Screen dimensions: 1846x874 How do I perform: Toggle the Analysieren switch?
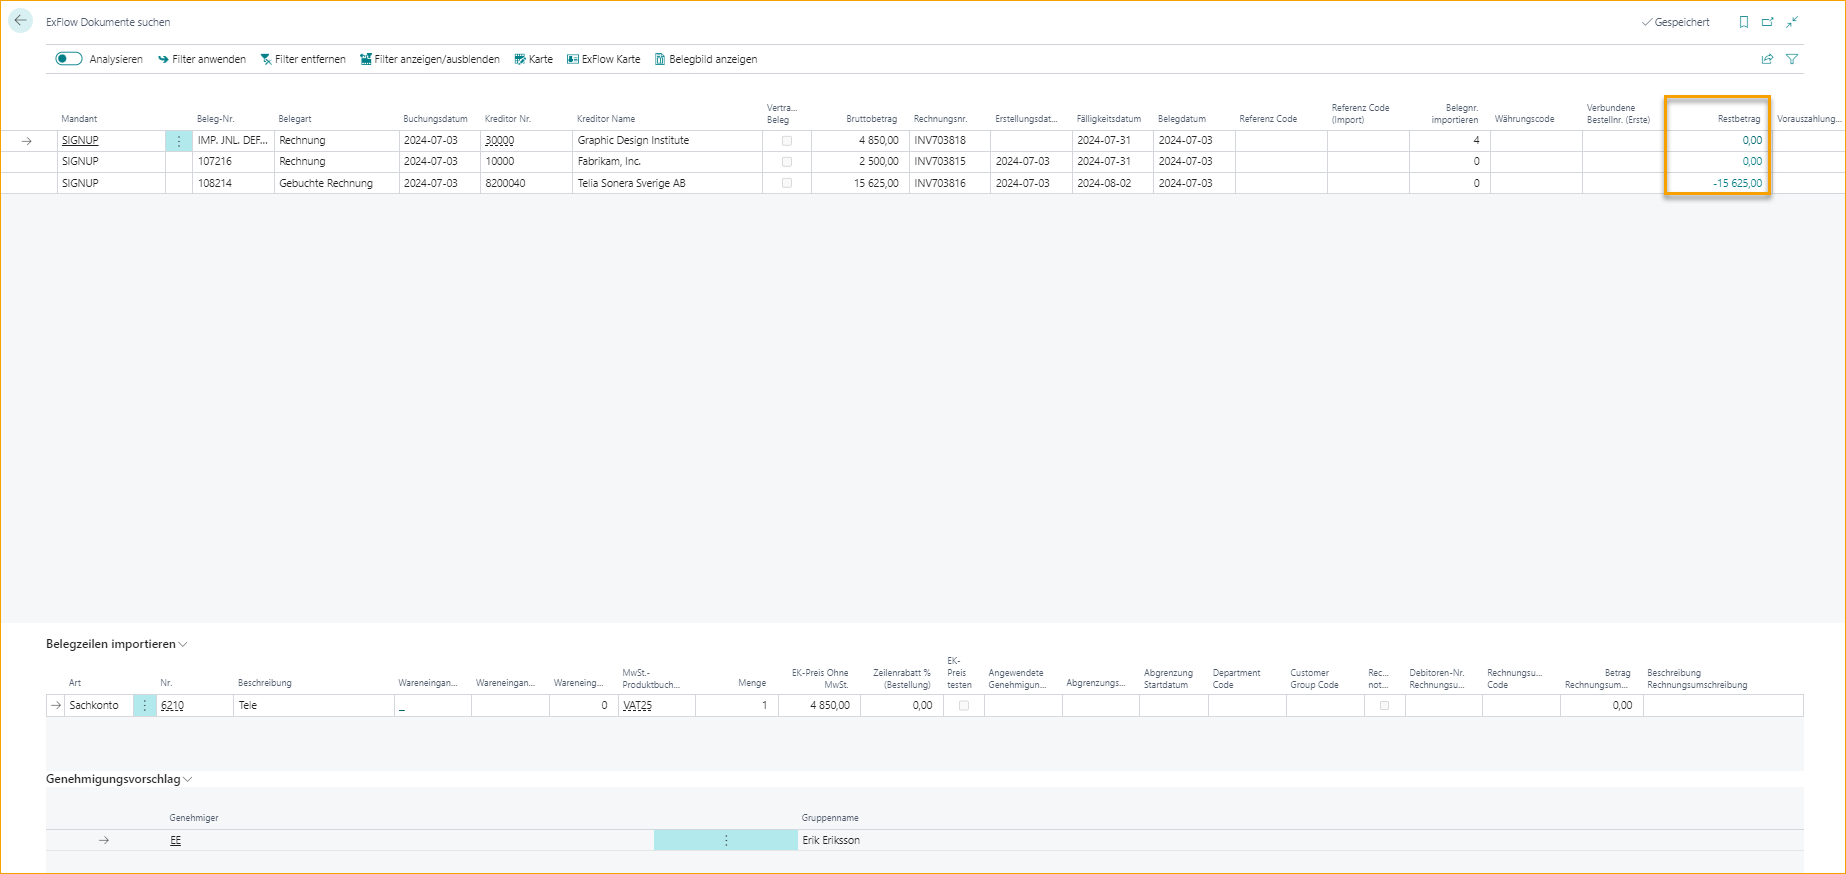[69, 59]
